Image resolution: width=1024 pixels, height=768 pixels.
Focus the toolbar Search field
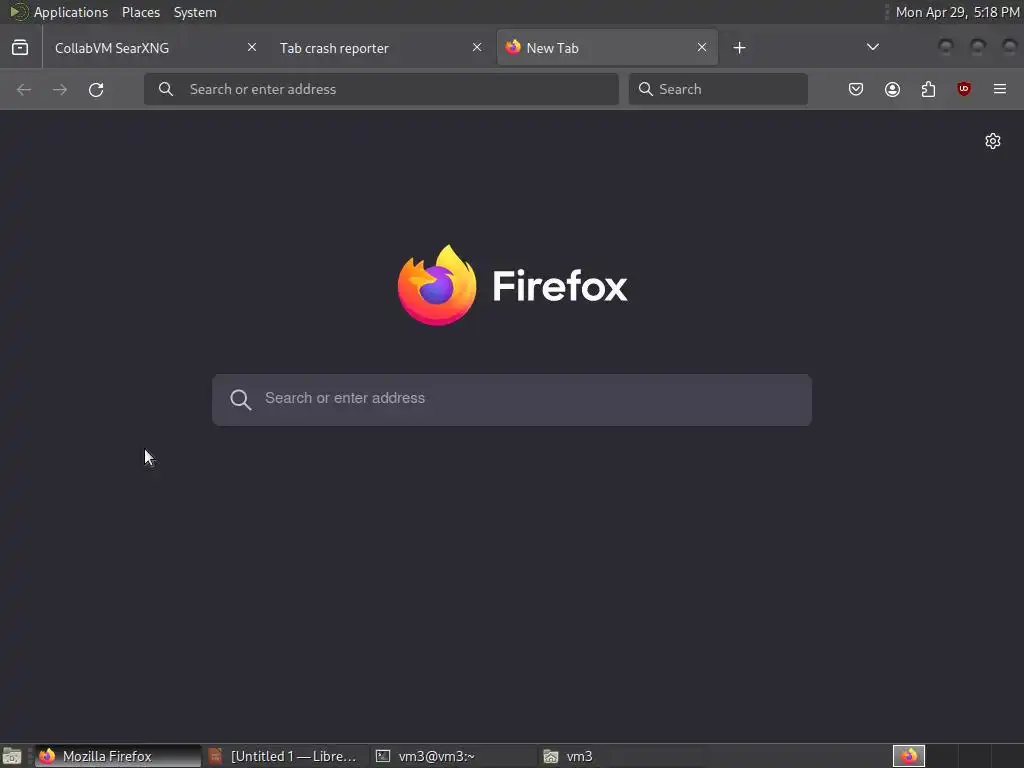(718, 89)
